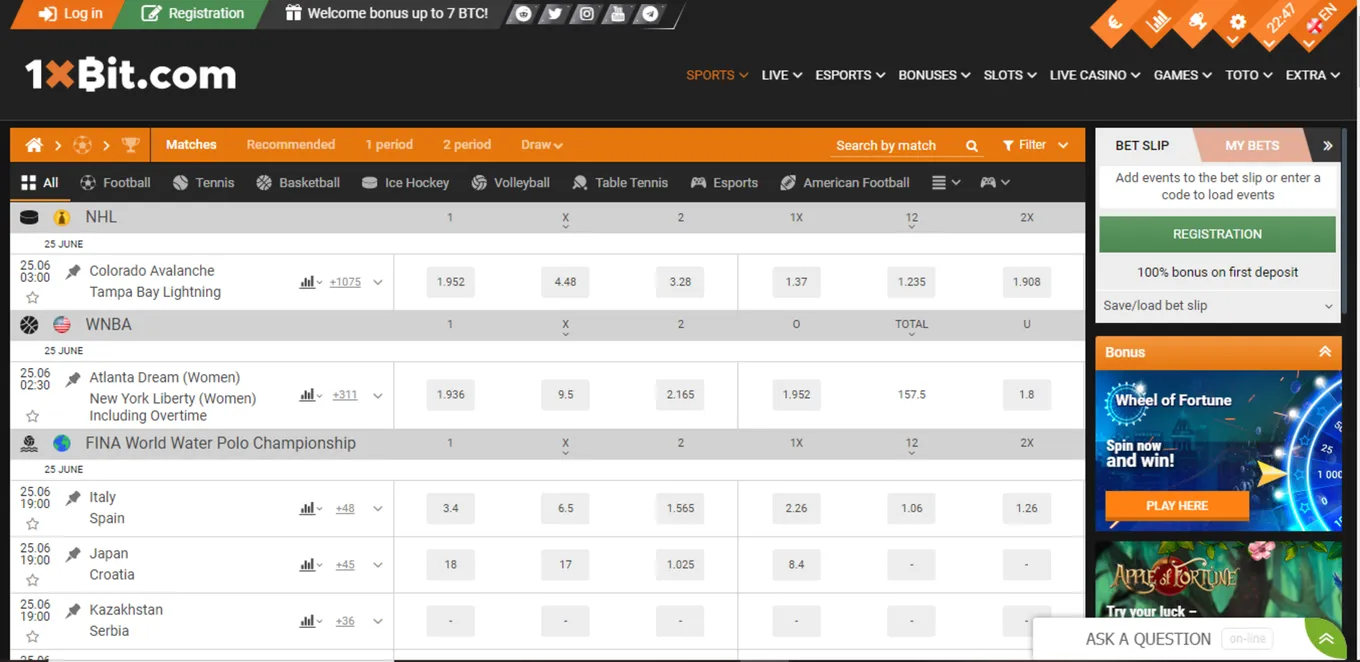Click the Log in button

click(70, 14)
